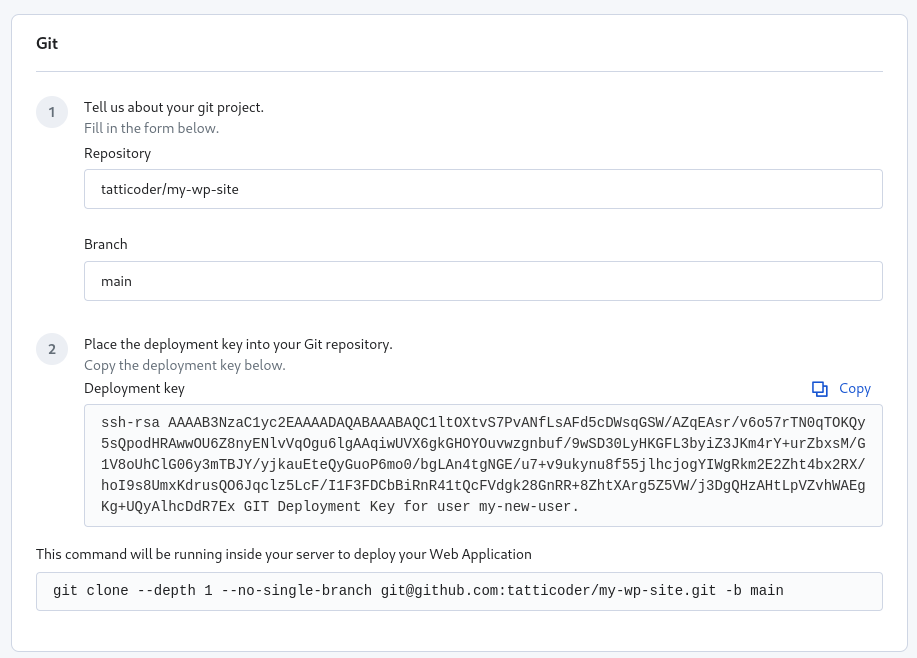This screenshot has height=658, width=917.
Task: Click "Tell us about your git project" text
Action: click(x=174, y=108)
